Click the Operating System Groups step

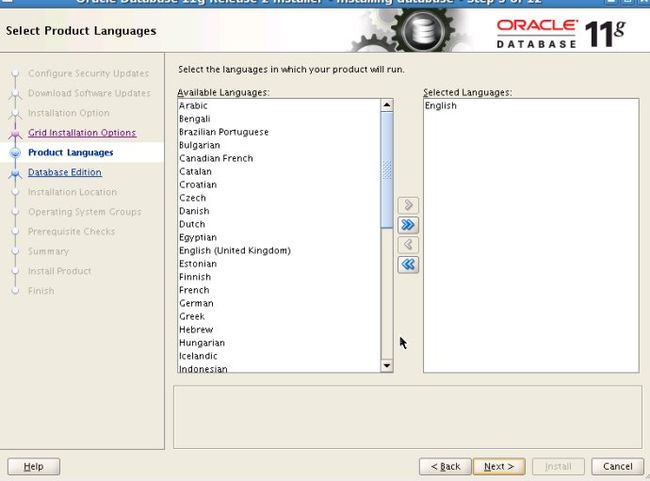tap(85, 212)
